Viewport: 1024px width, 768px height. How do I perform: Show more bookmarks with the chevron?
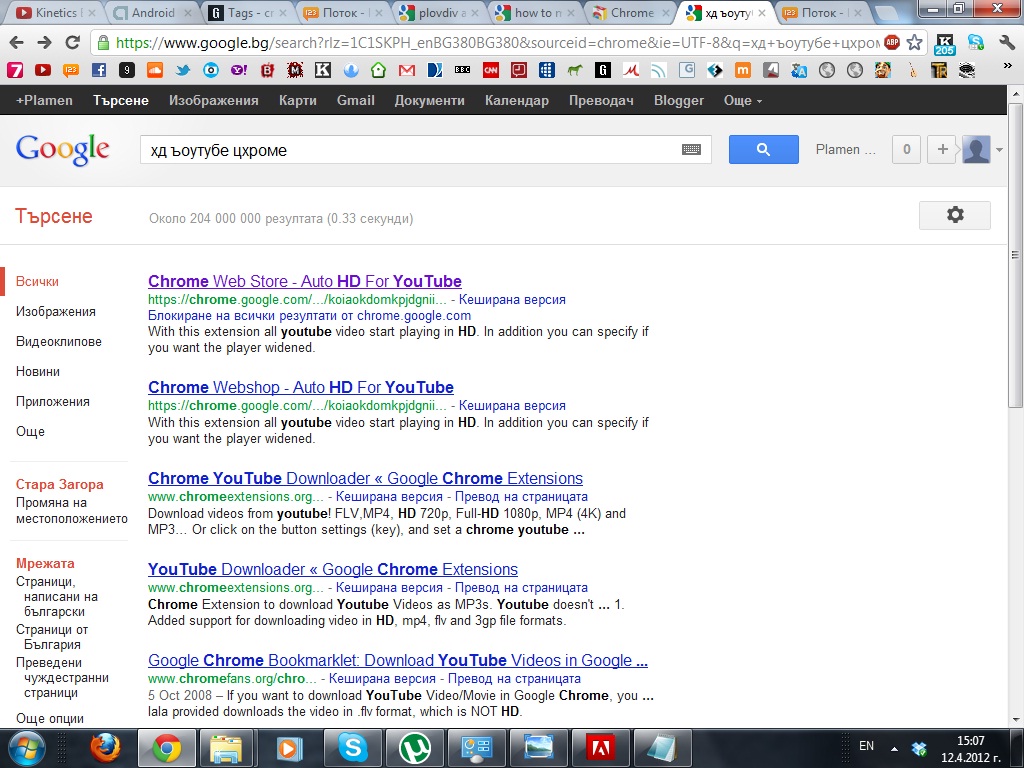pos(1007,67)
